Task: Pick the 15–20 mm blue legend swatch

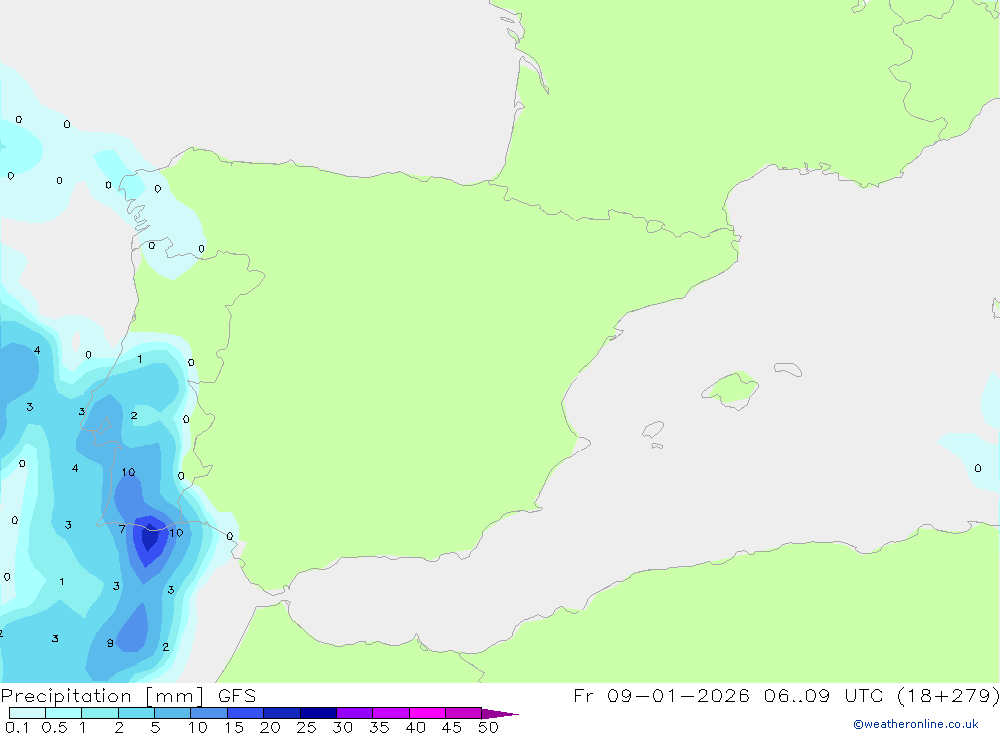Action: [245, 713]
